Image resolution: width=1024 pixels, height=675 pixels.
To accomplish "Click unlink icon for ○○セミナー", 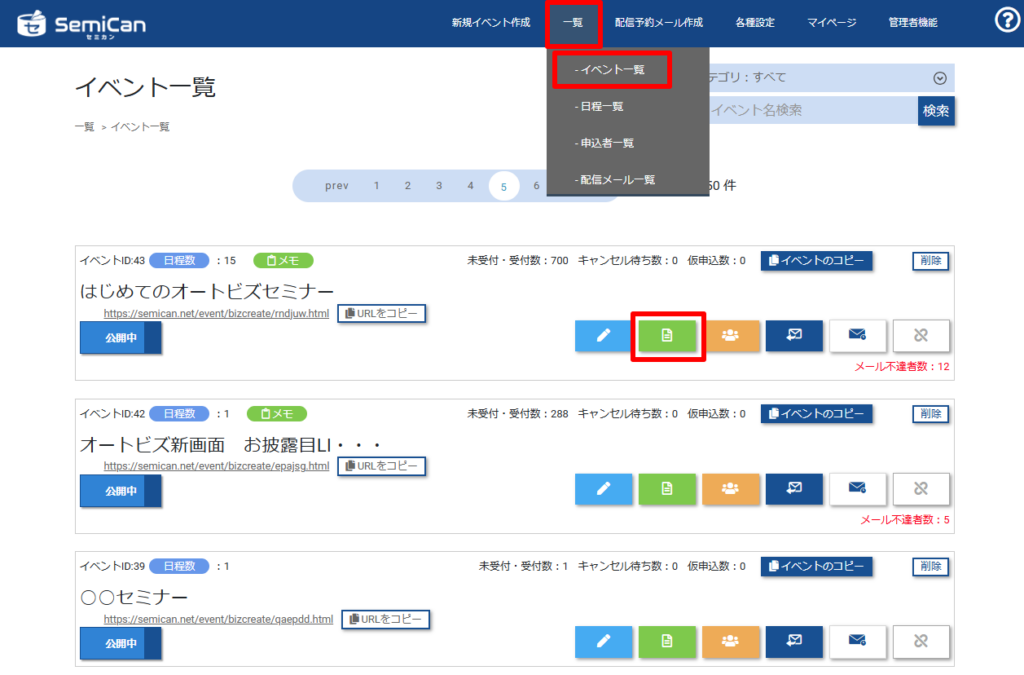I will 921,641.
